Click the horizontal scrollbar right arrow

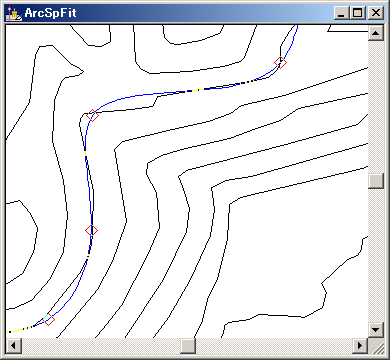360,346
